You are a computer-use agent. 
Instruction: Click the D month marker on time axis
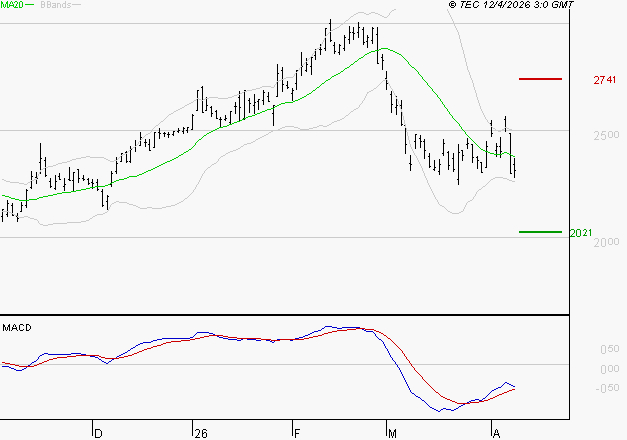coord(98,434)
